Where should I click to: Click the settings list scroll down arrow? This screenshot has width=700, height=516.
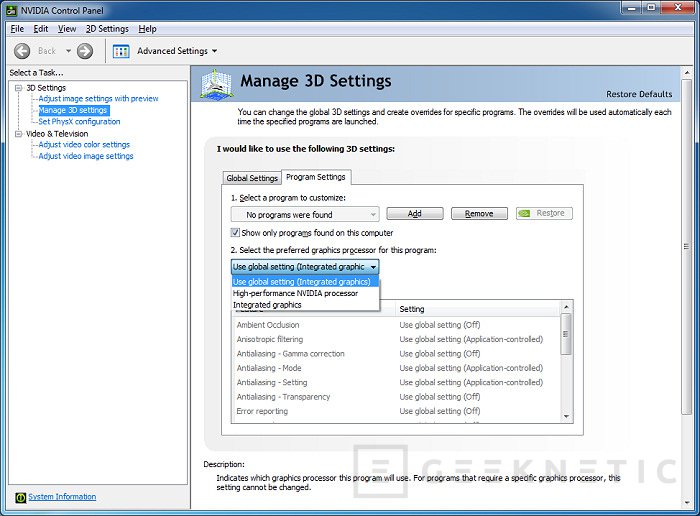[x=566, y=416]
